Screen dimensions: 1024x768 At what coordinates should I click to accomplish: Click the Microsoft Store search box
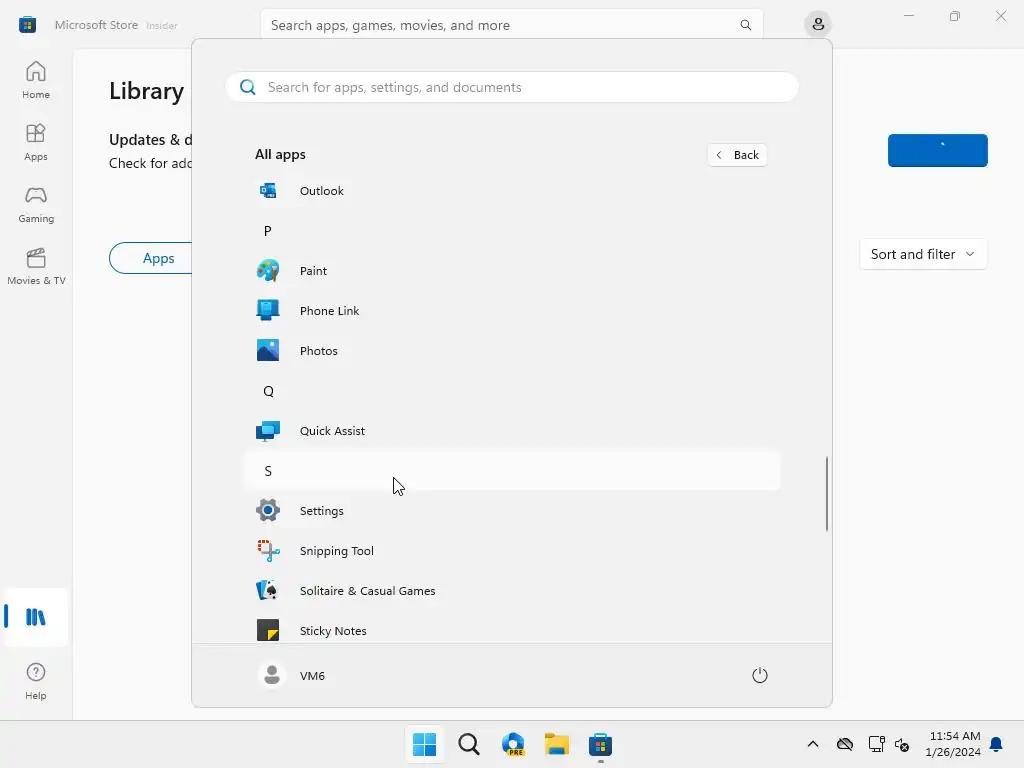pyautogui.click(x=511, y=25)
